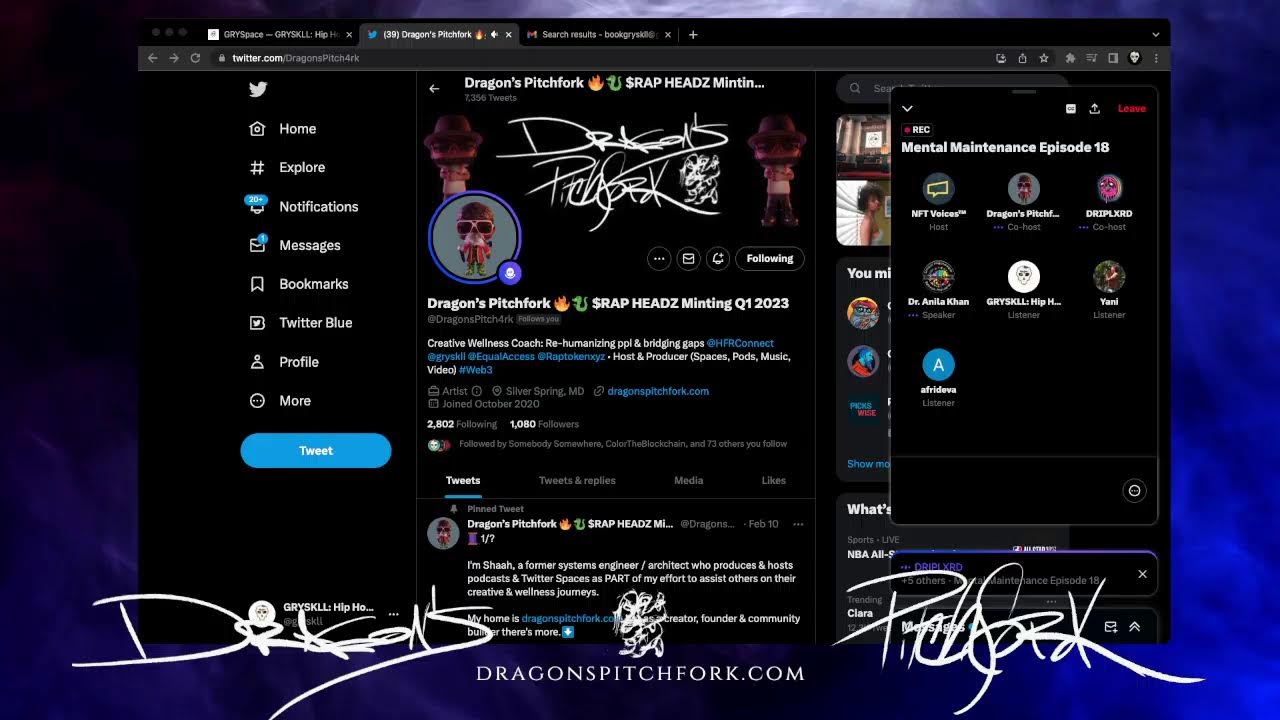Open the @HFRConnect mention link

pos(740,343)
